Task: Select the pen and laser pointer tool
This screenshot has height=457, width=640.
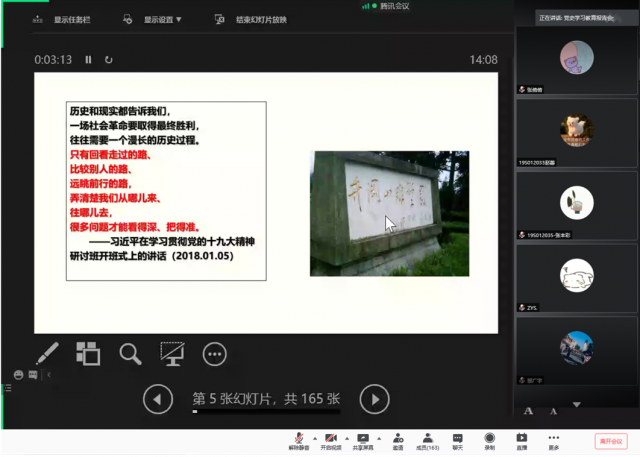Action: coord(47,354)
